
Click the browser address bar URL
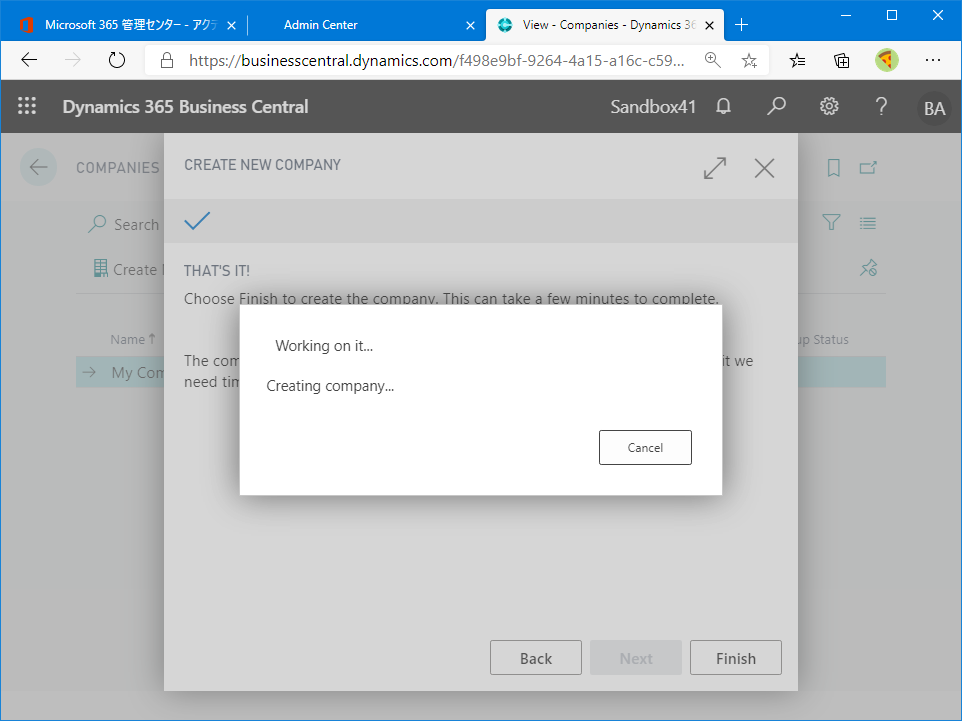coord(436,60)
